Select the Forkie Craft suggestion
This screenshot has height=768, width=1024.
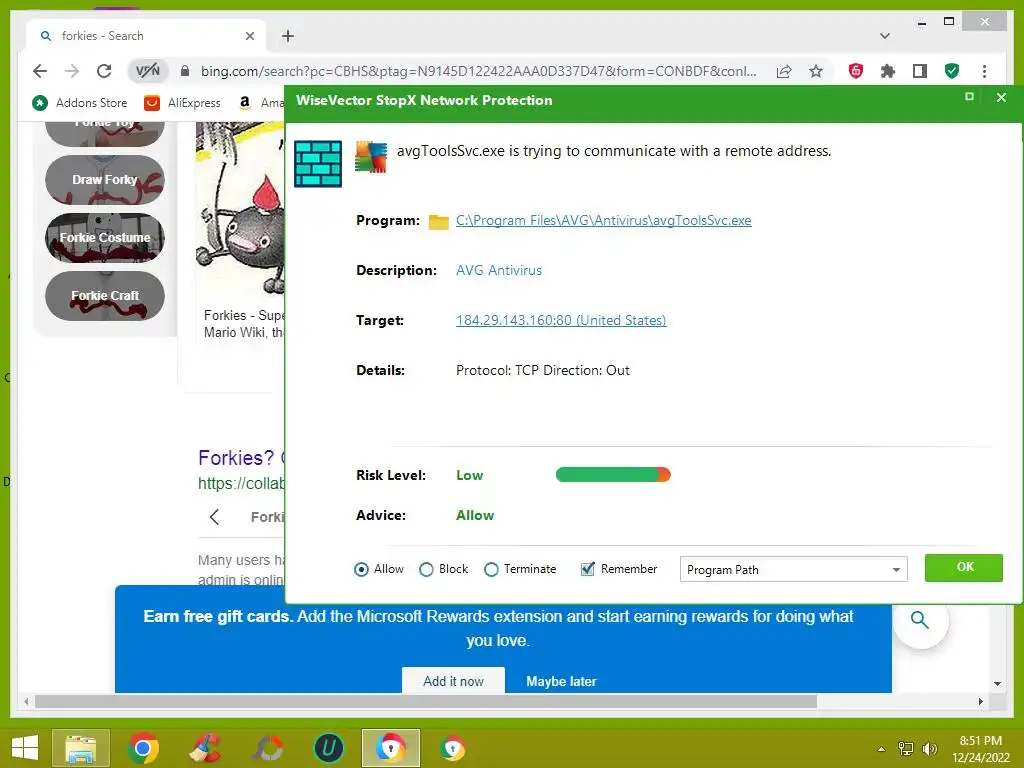[104, 296]
